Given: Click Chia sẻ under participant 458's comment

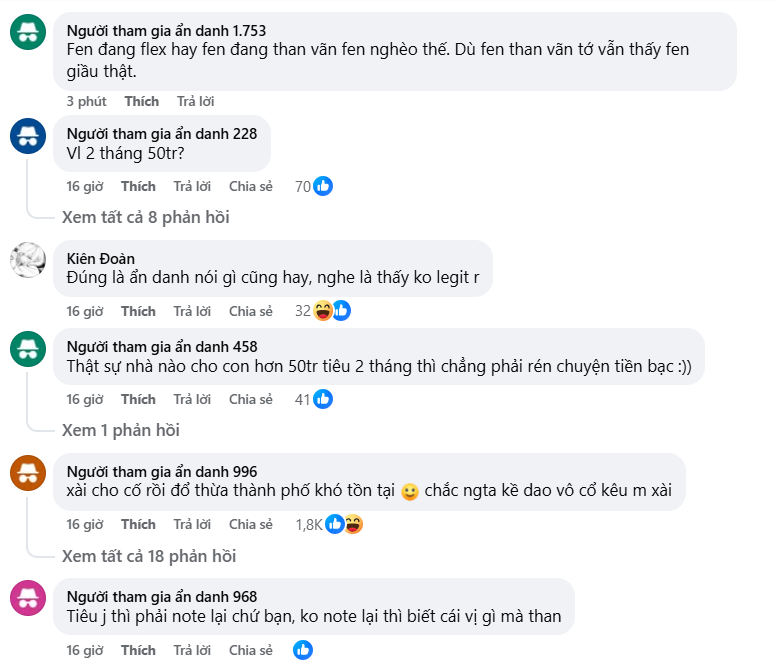Looking at the screenshot, I should tap(250, 399).
